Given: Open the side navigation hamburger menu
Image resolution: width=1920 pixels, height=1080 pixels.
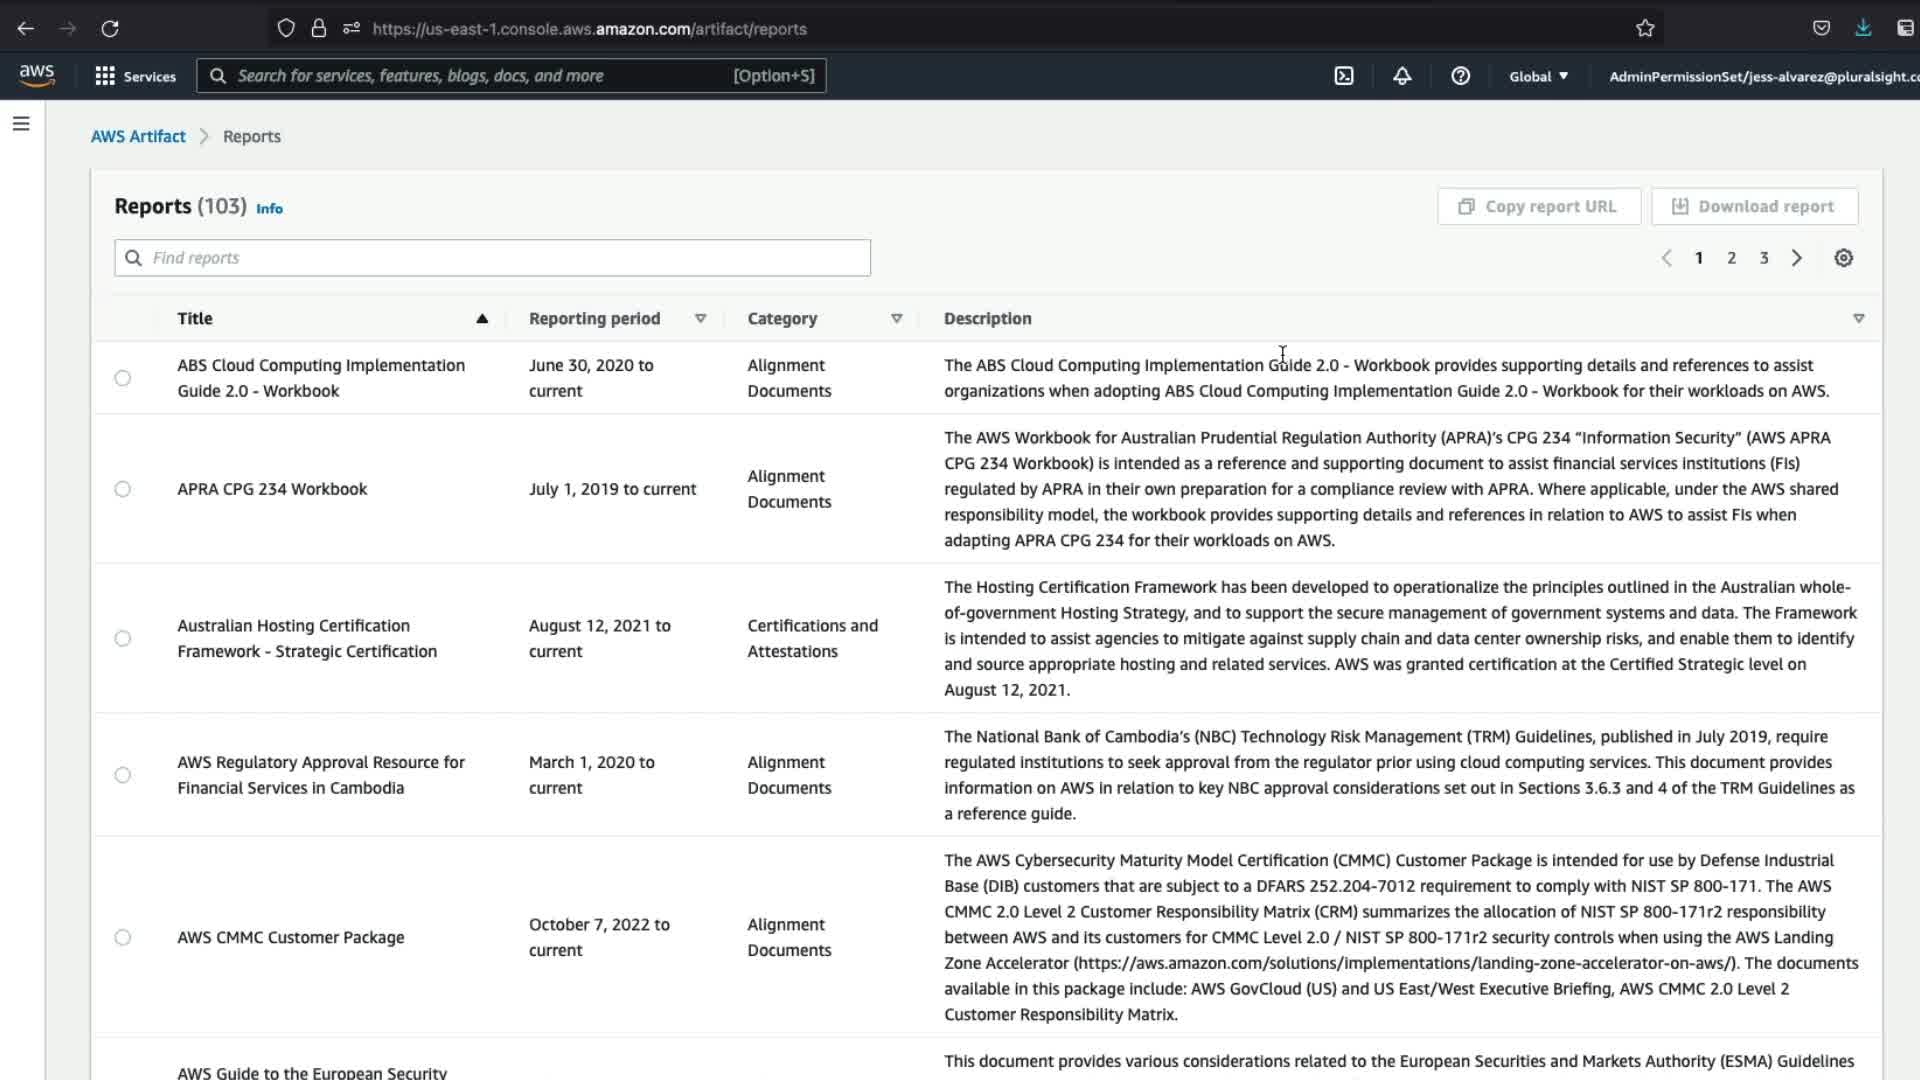Looking at the screenshot, I should 21,124.
